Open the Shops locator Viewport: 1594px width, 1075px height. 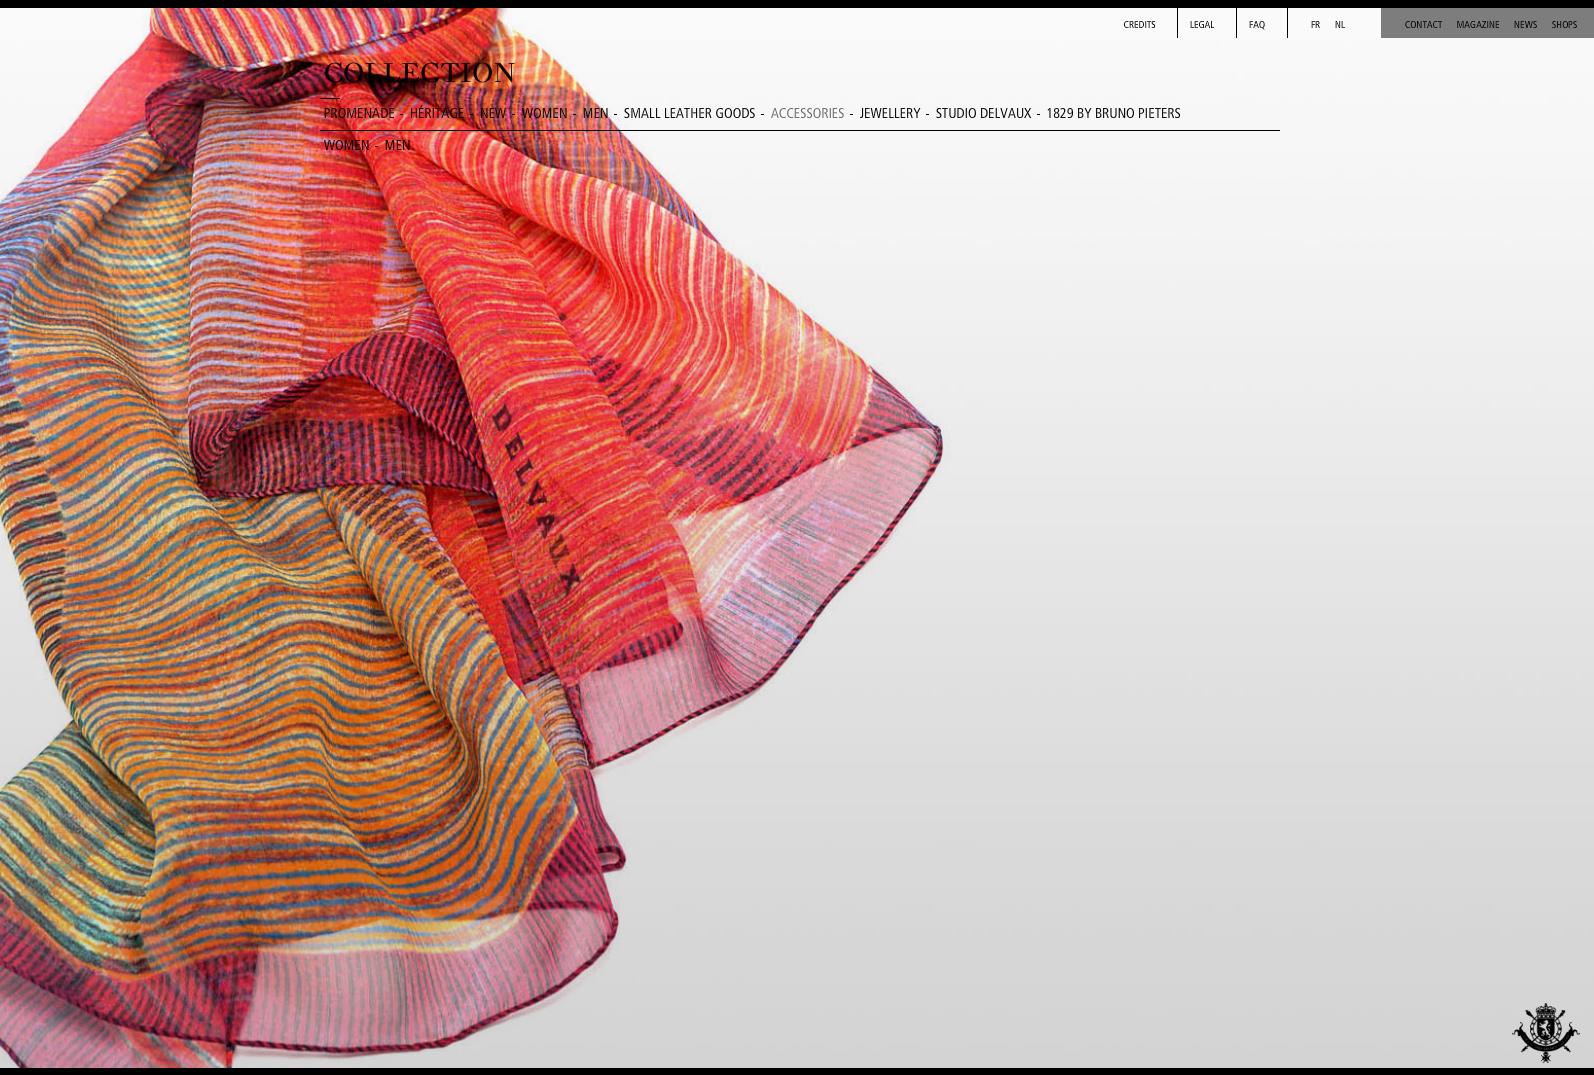[1563, 25]
